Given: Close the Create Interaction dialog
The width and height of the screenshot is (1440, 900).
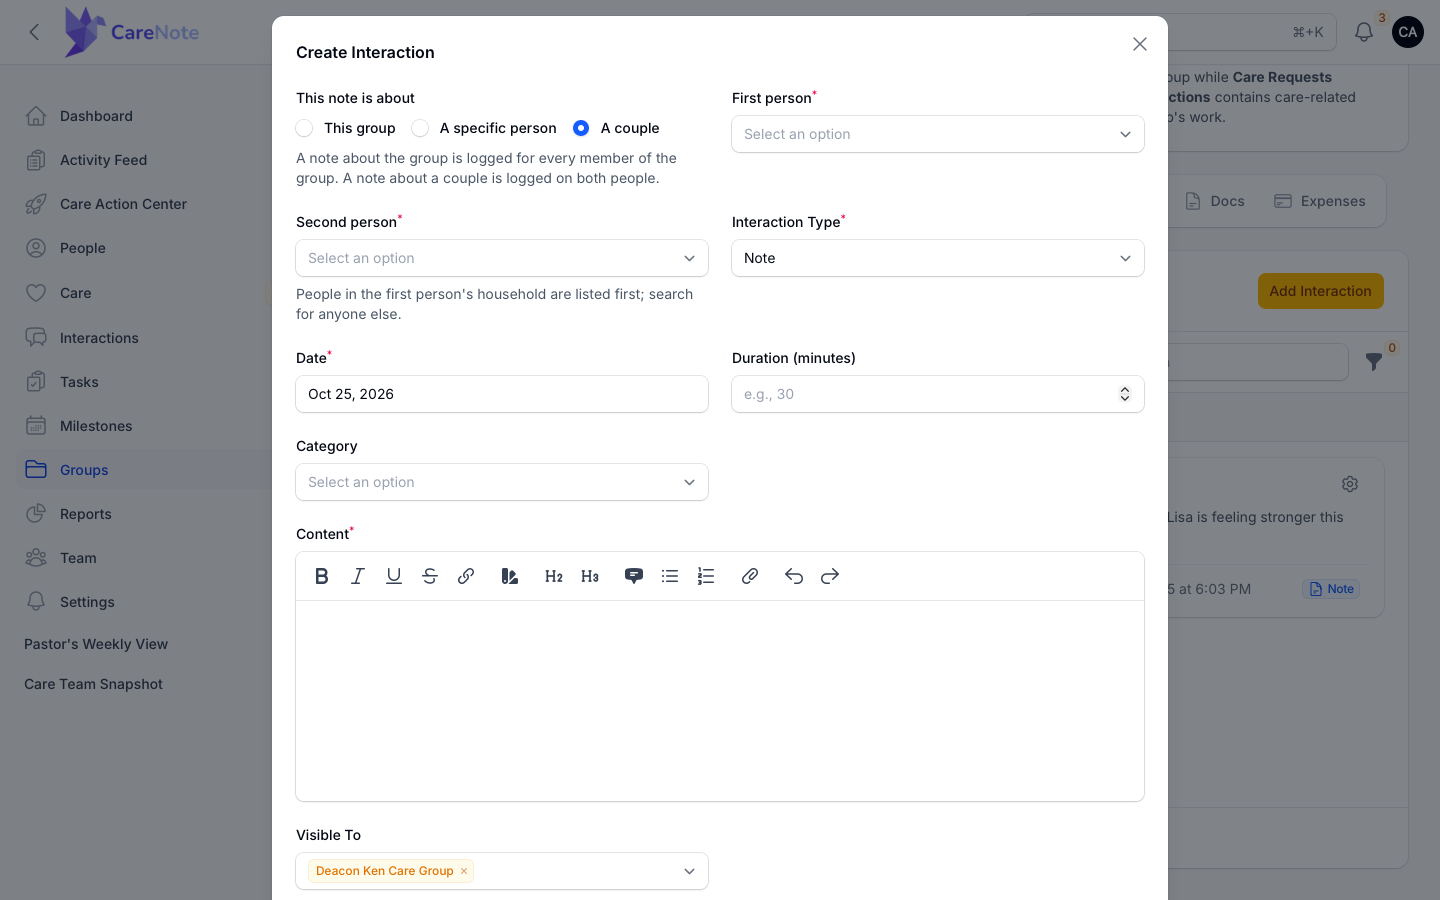Looking at the screenshot, I should click(x=1140, y=44).
